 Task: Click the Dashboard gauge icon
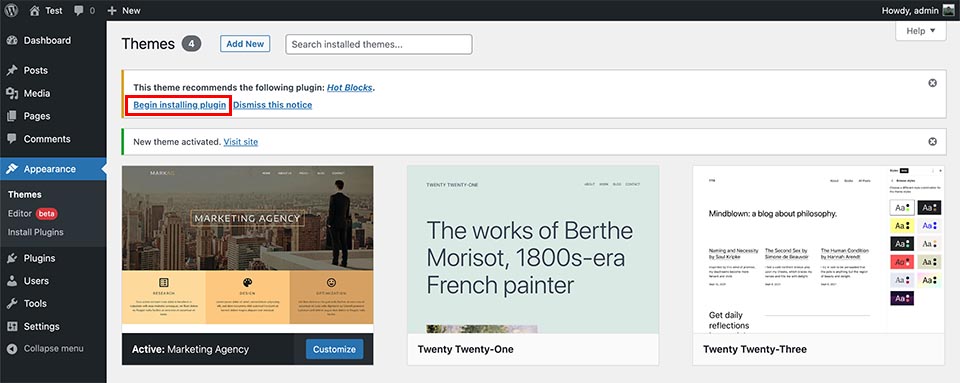[12, 40]
